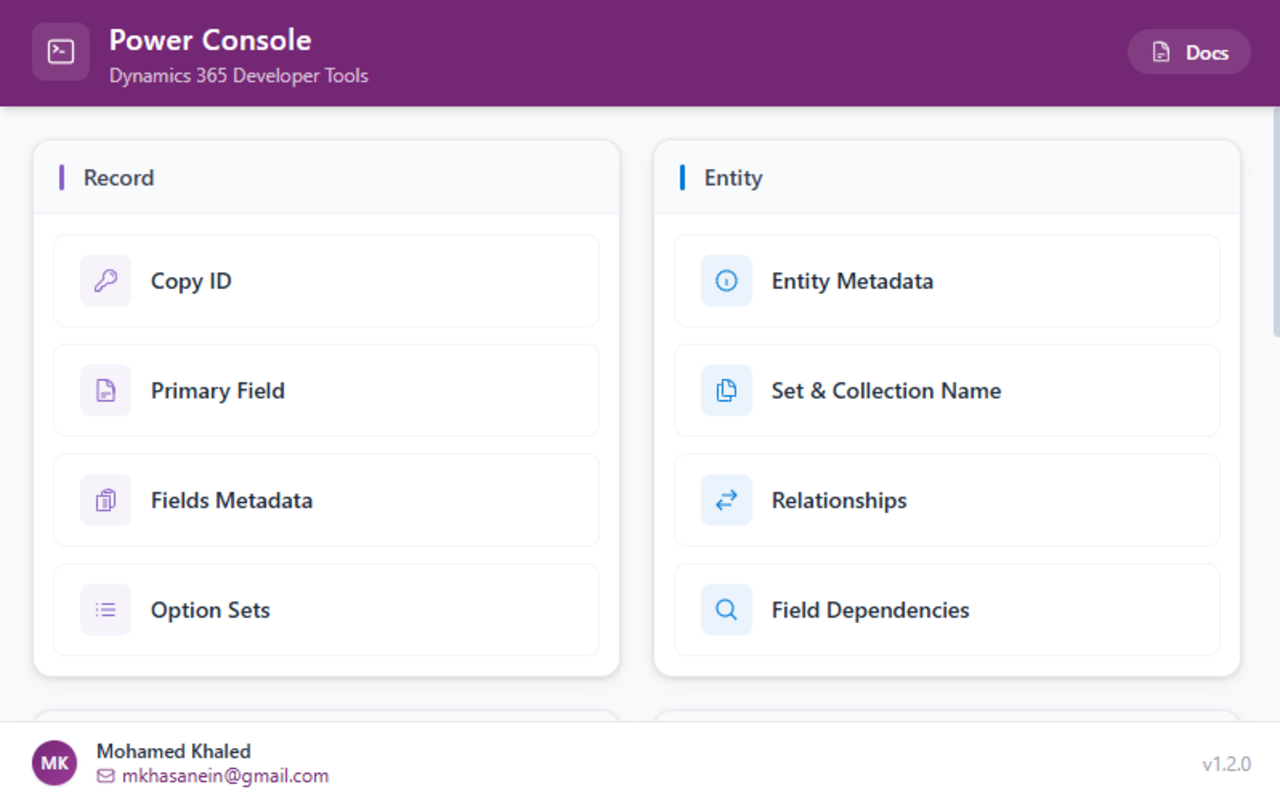Click the copy icon beside Set & Collection Name
Image resolution: width=1280 pixels, height=800 pixels.
coord(727,391)
